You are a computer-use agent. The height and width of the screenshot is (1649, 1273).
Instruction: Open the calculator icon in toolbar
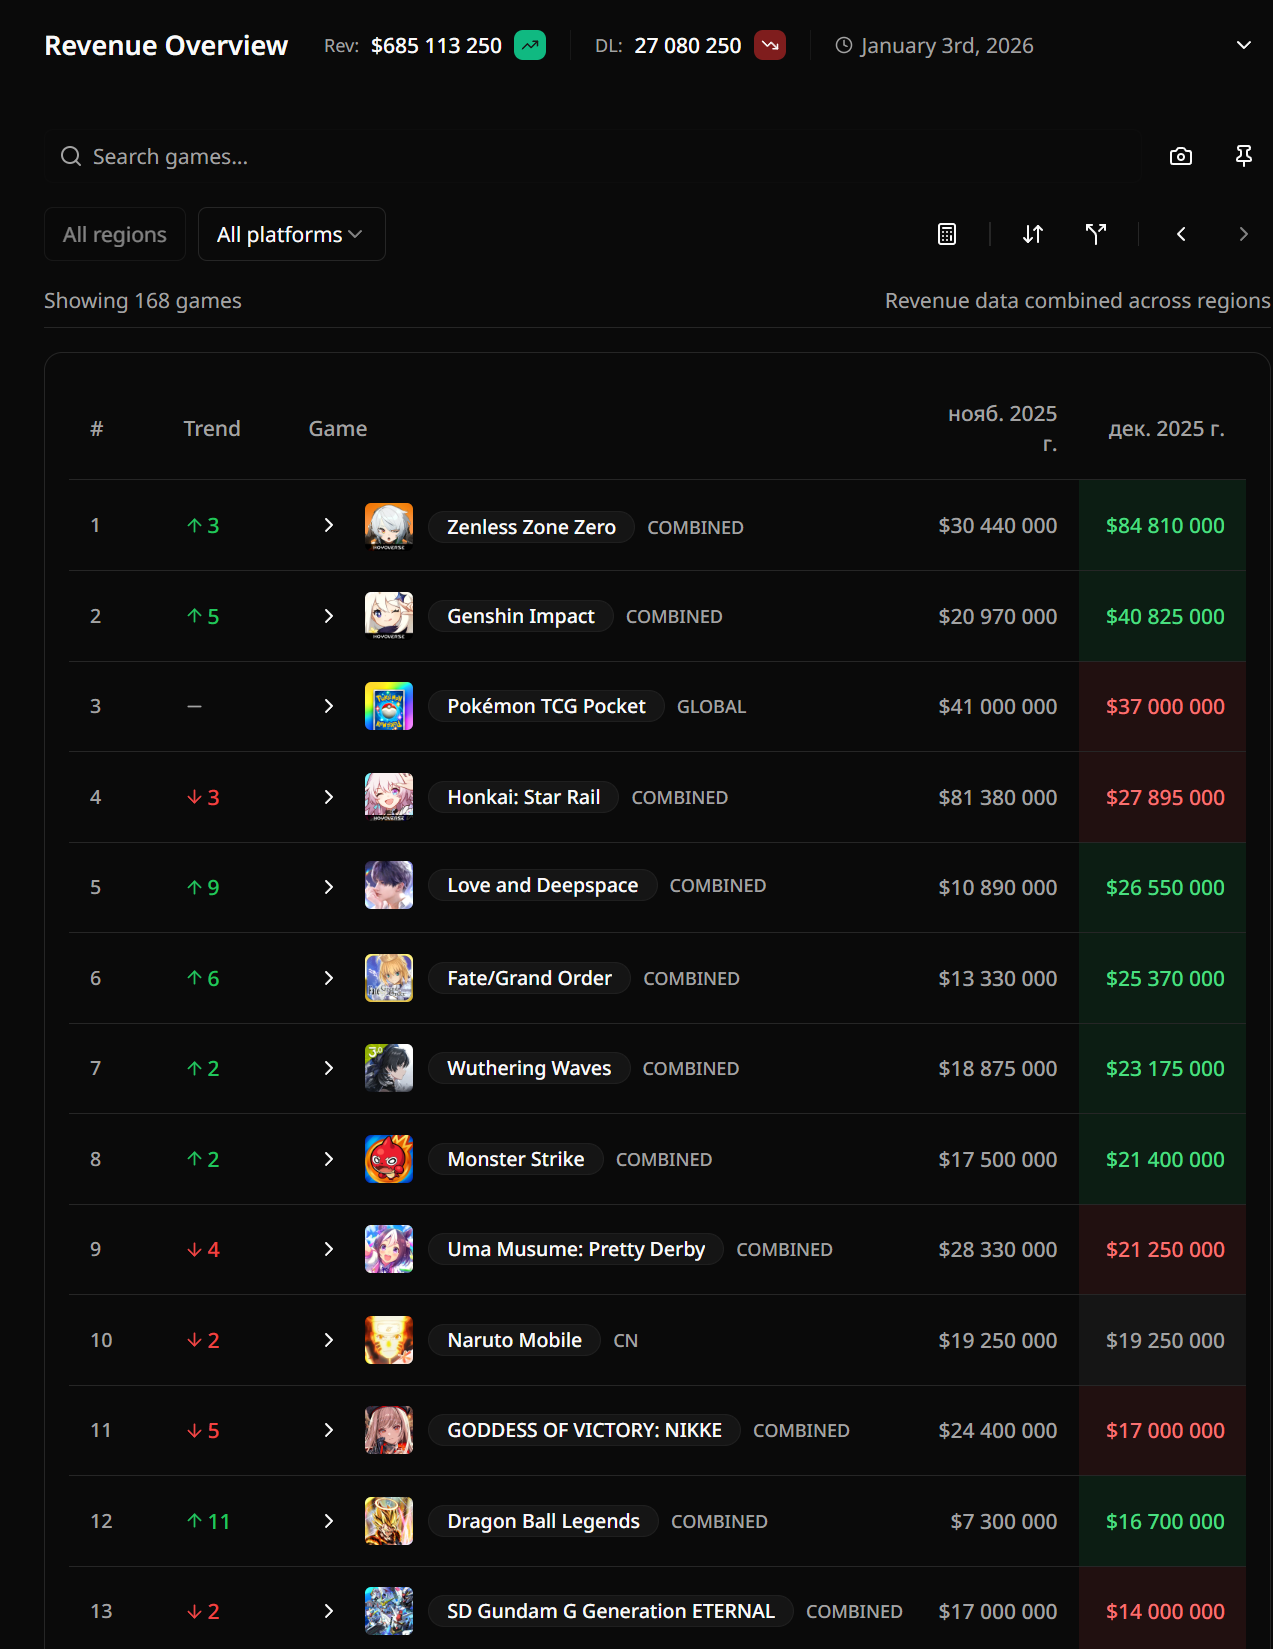coord(946,234)
